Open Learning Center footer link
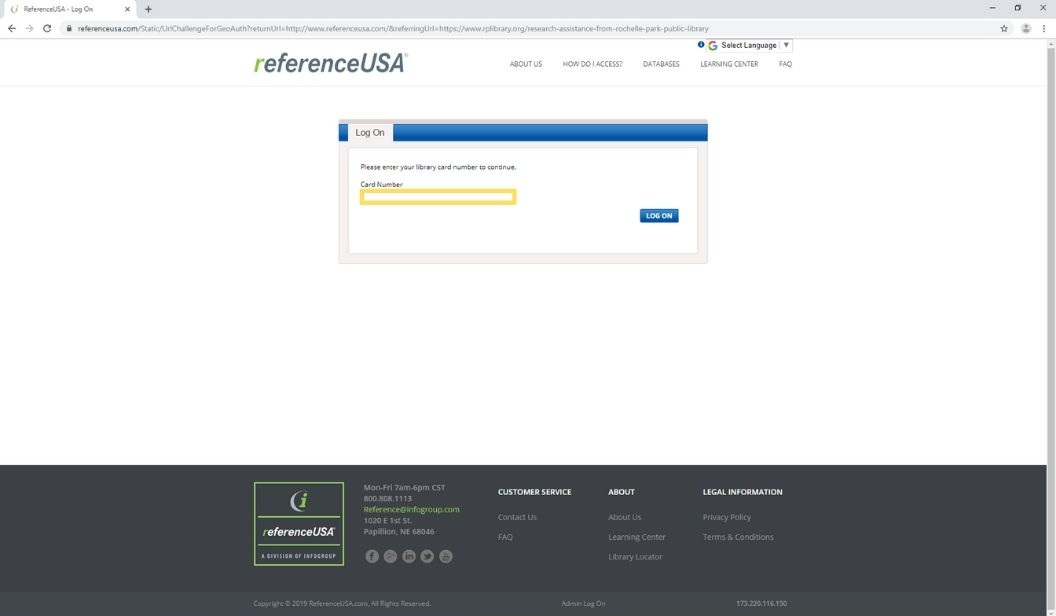 pos(636,537)
